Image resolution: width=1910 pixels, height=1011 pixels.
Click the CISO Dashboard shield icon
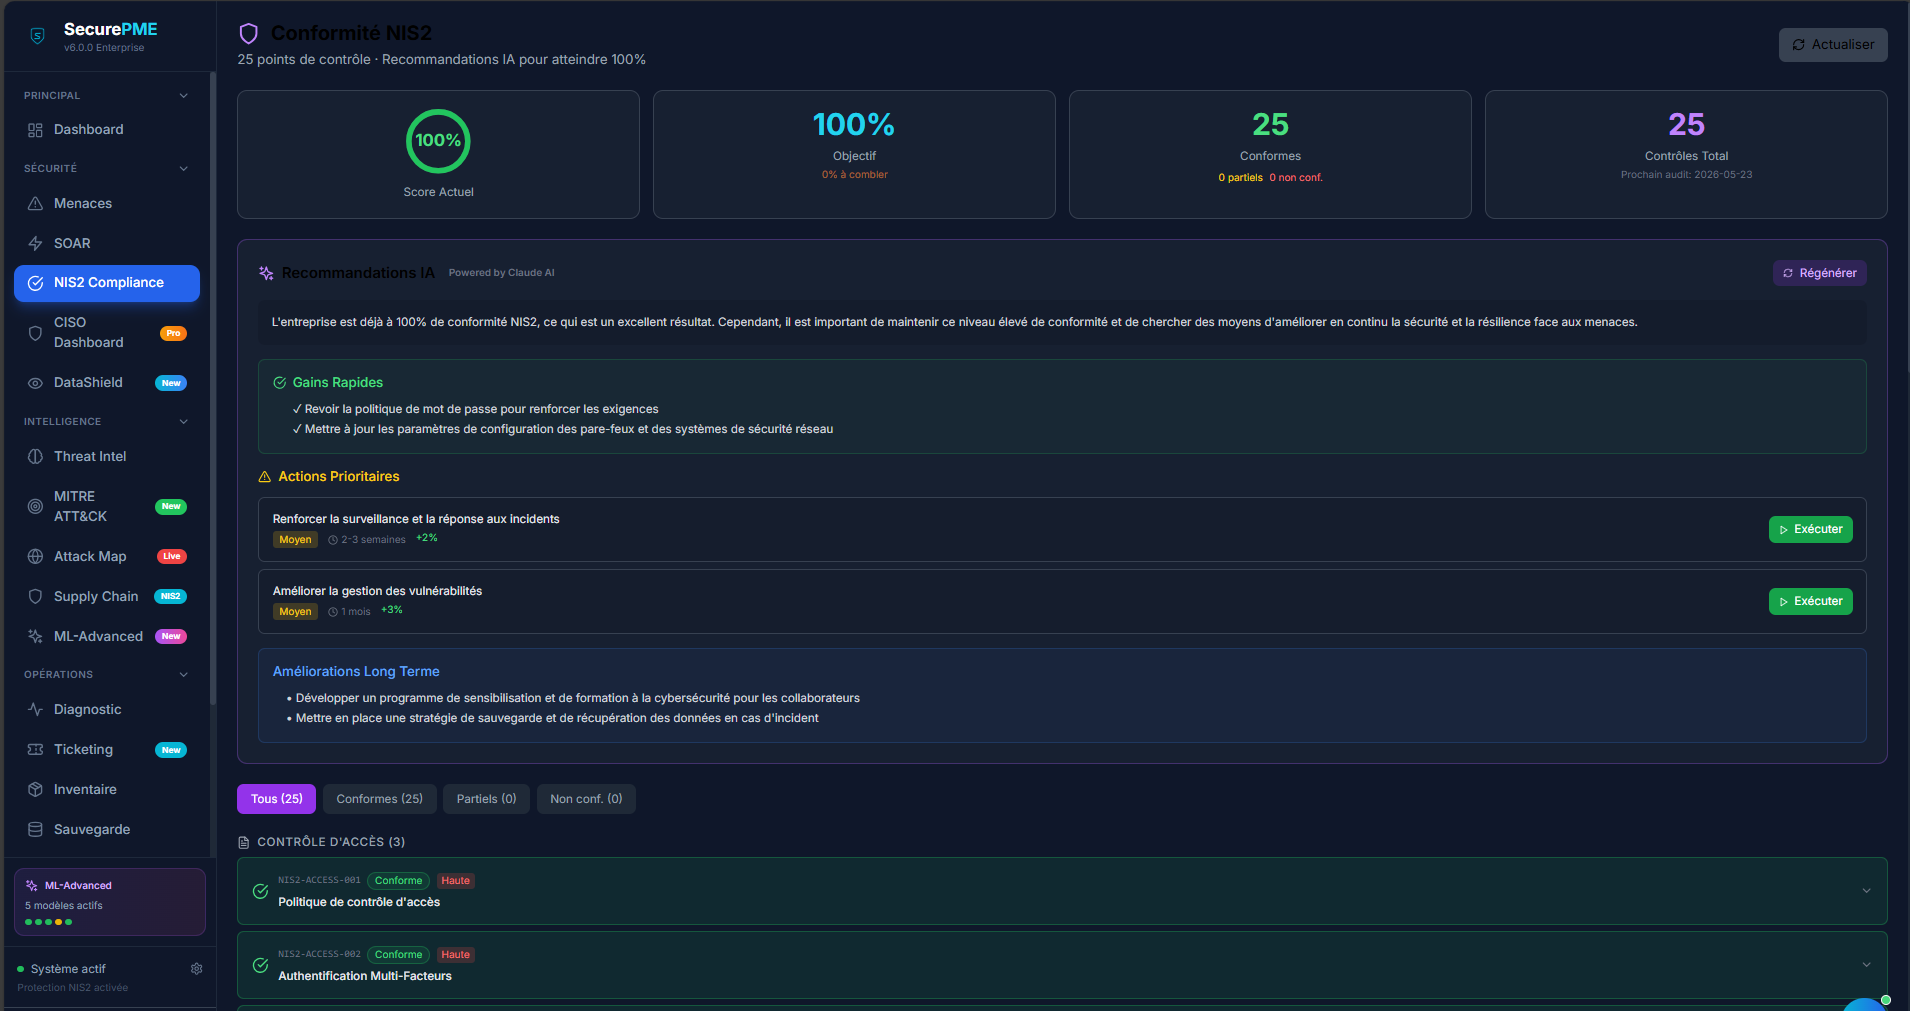coord(35,333)
